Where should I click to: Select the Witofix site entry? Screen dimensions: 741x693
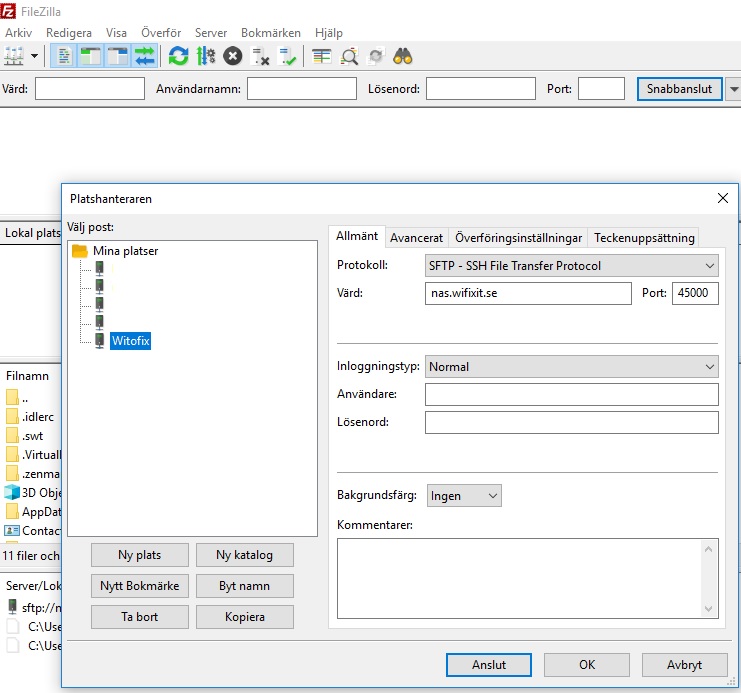click(130, 341)
